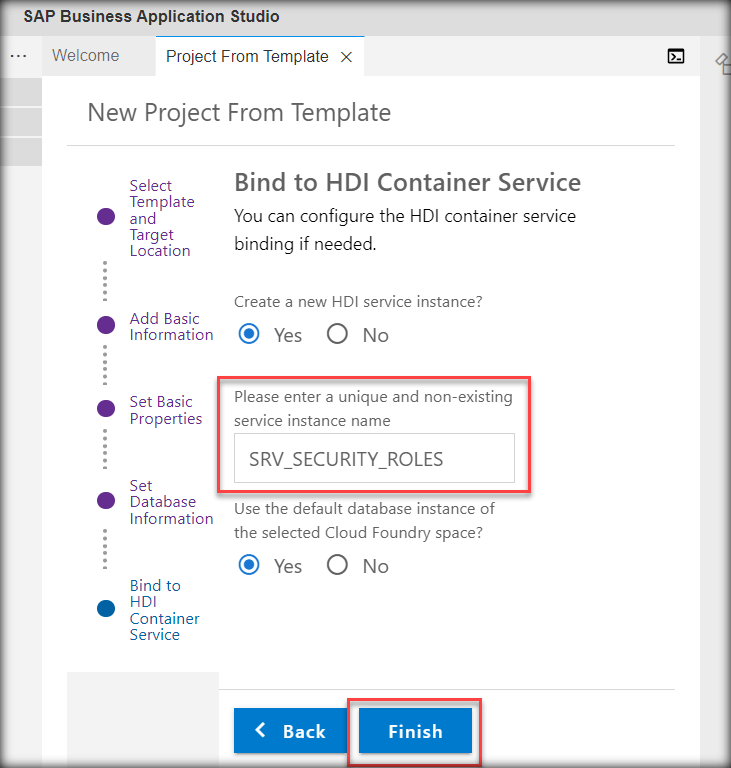Screen dimensions: 731x768
Task: Select No for new HDI service instance
Action: click(337, 334)
